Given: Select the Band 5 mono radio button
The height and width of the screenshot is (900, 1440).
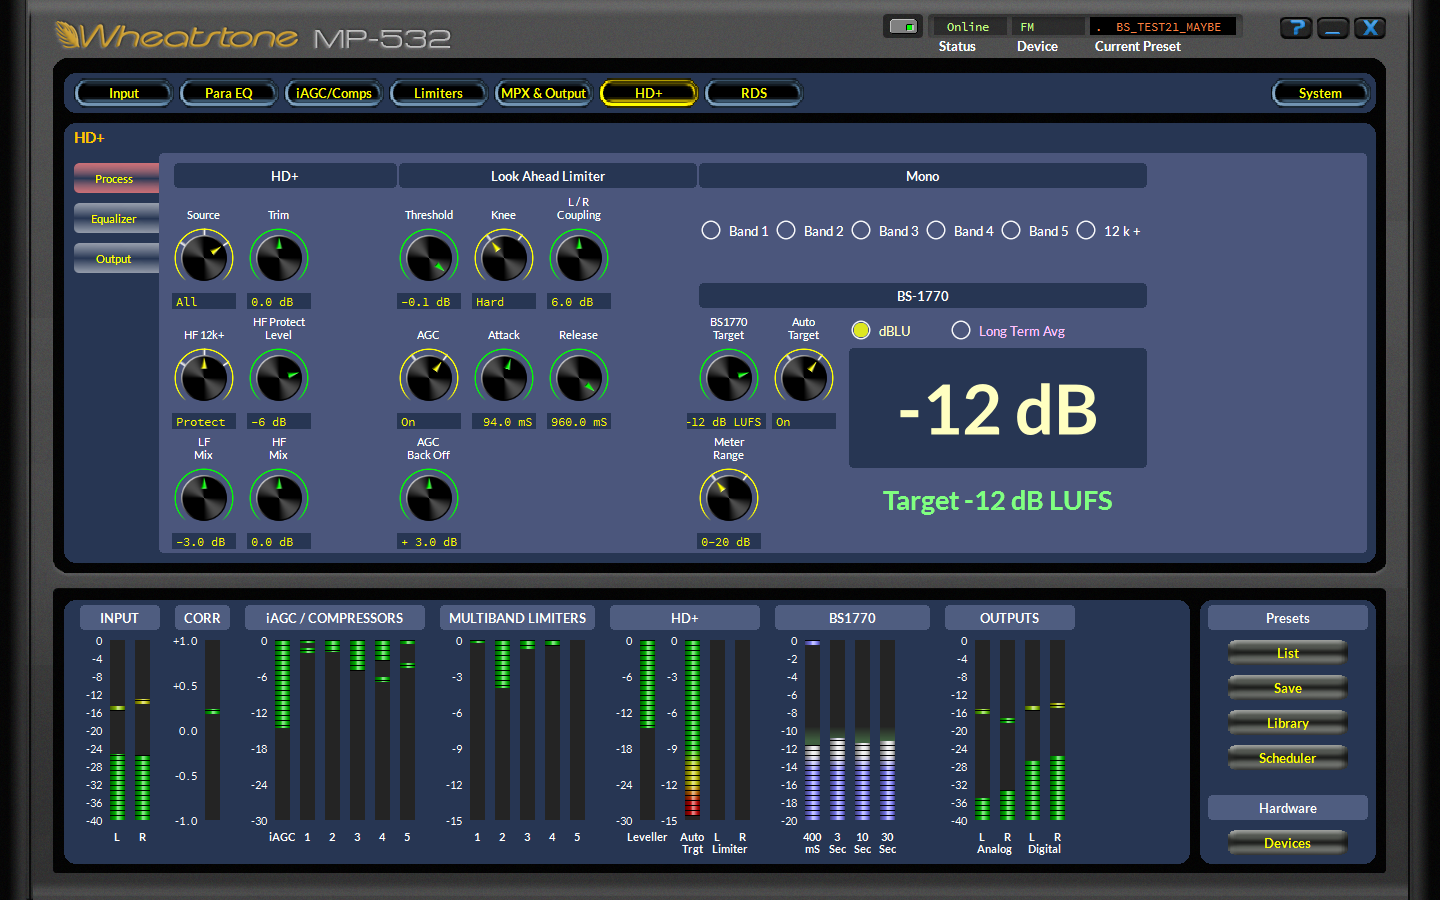Looking at the screenshot, I should (1011, 231).
